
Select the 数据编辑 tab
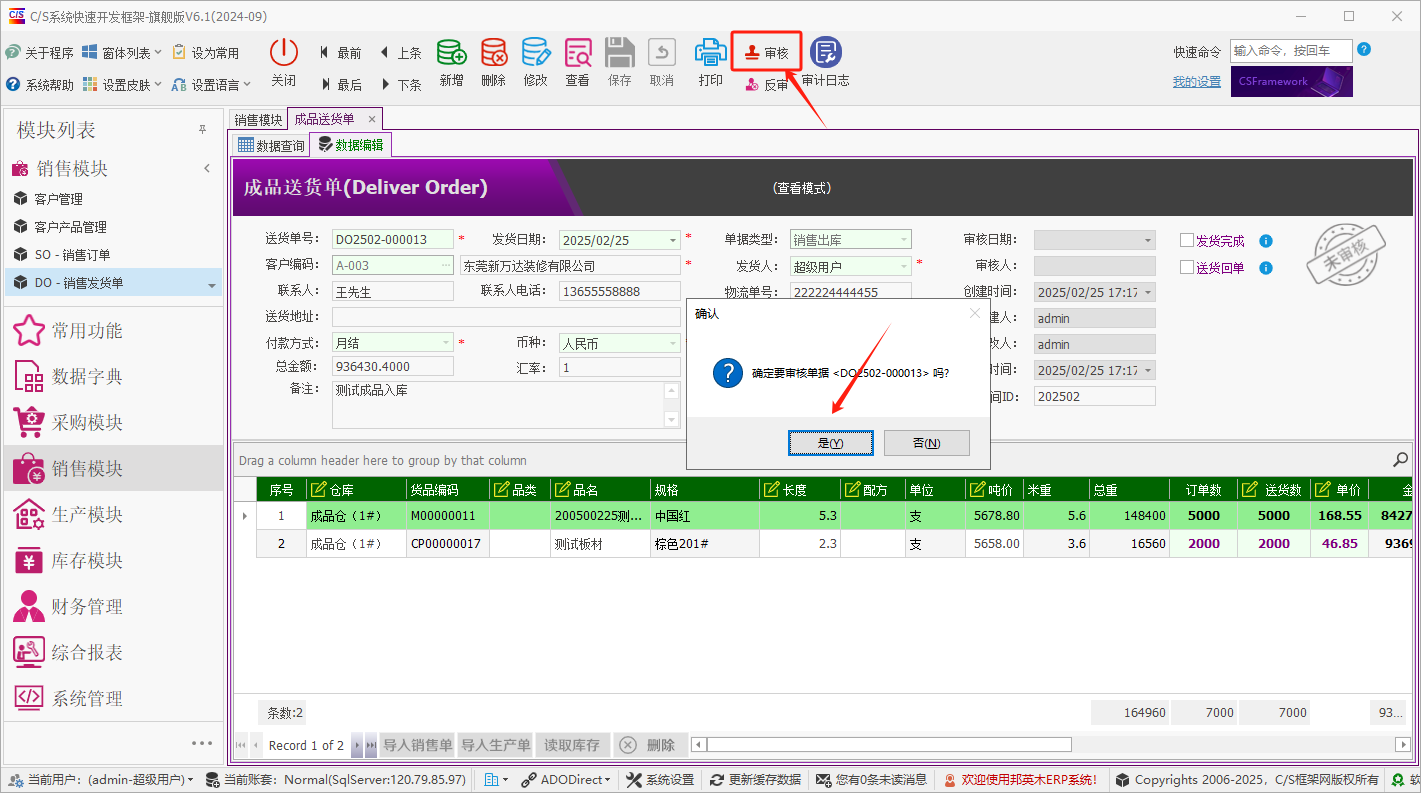(350, 145)
